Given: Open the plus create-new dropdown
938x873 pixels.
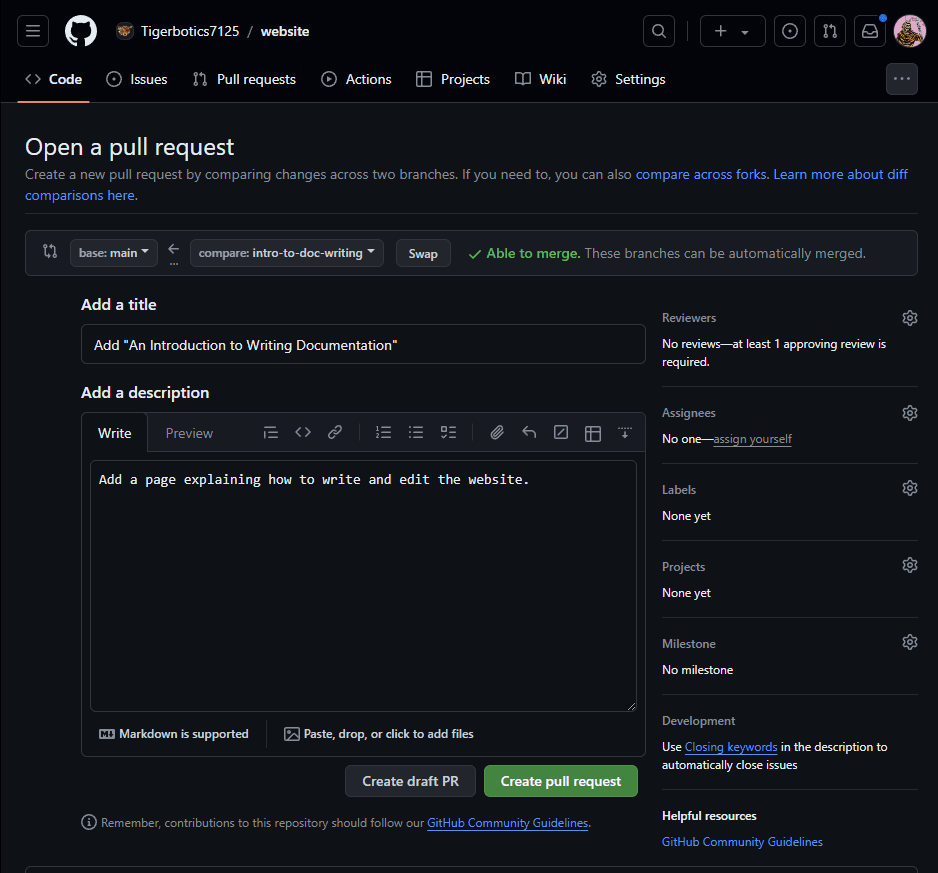Looking at the screenshot, I should [732, 31].
